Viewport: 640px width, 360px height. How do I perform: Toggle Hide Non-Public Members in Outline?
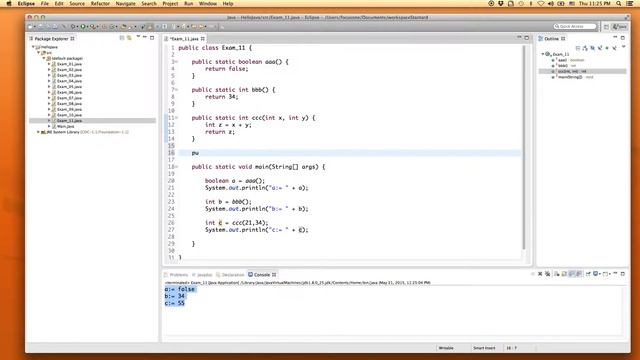(x=607, y=48)
